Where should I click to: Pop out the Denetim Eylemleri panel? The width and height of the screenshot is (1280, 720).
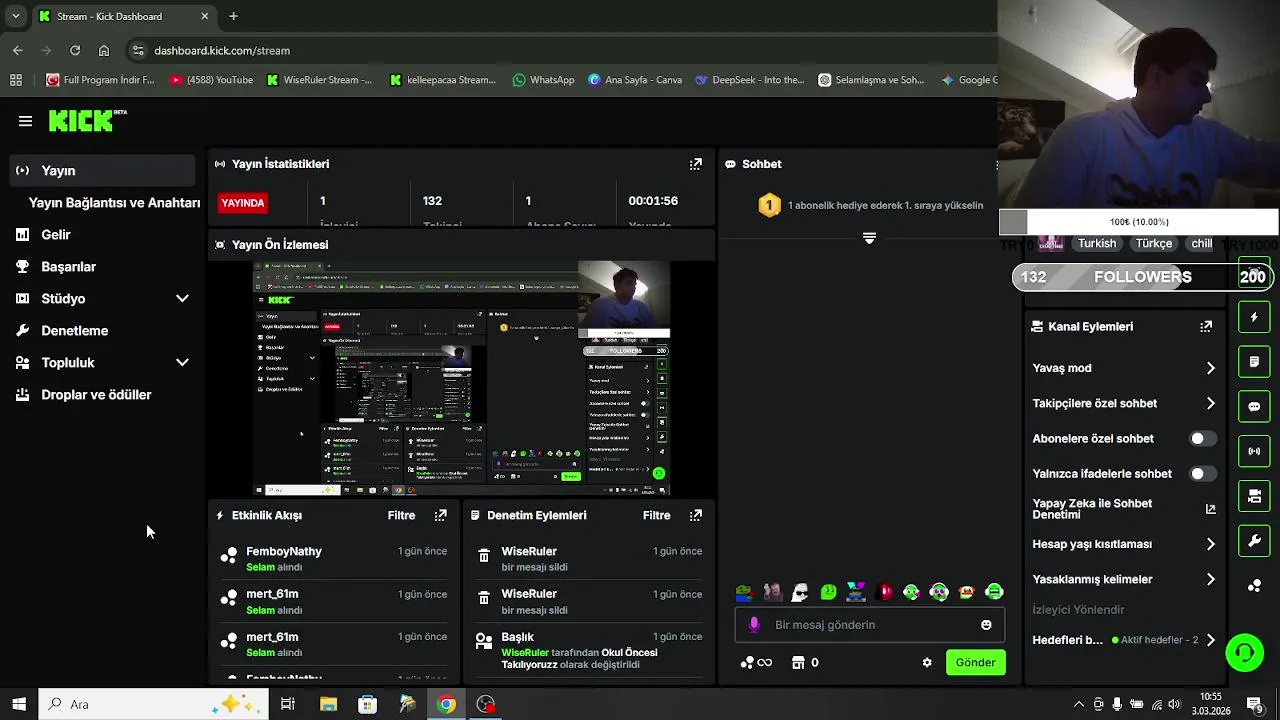pos(696,515)
